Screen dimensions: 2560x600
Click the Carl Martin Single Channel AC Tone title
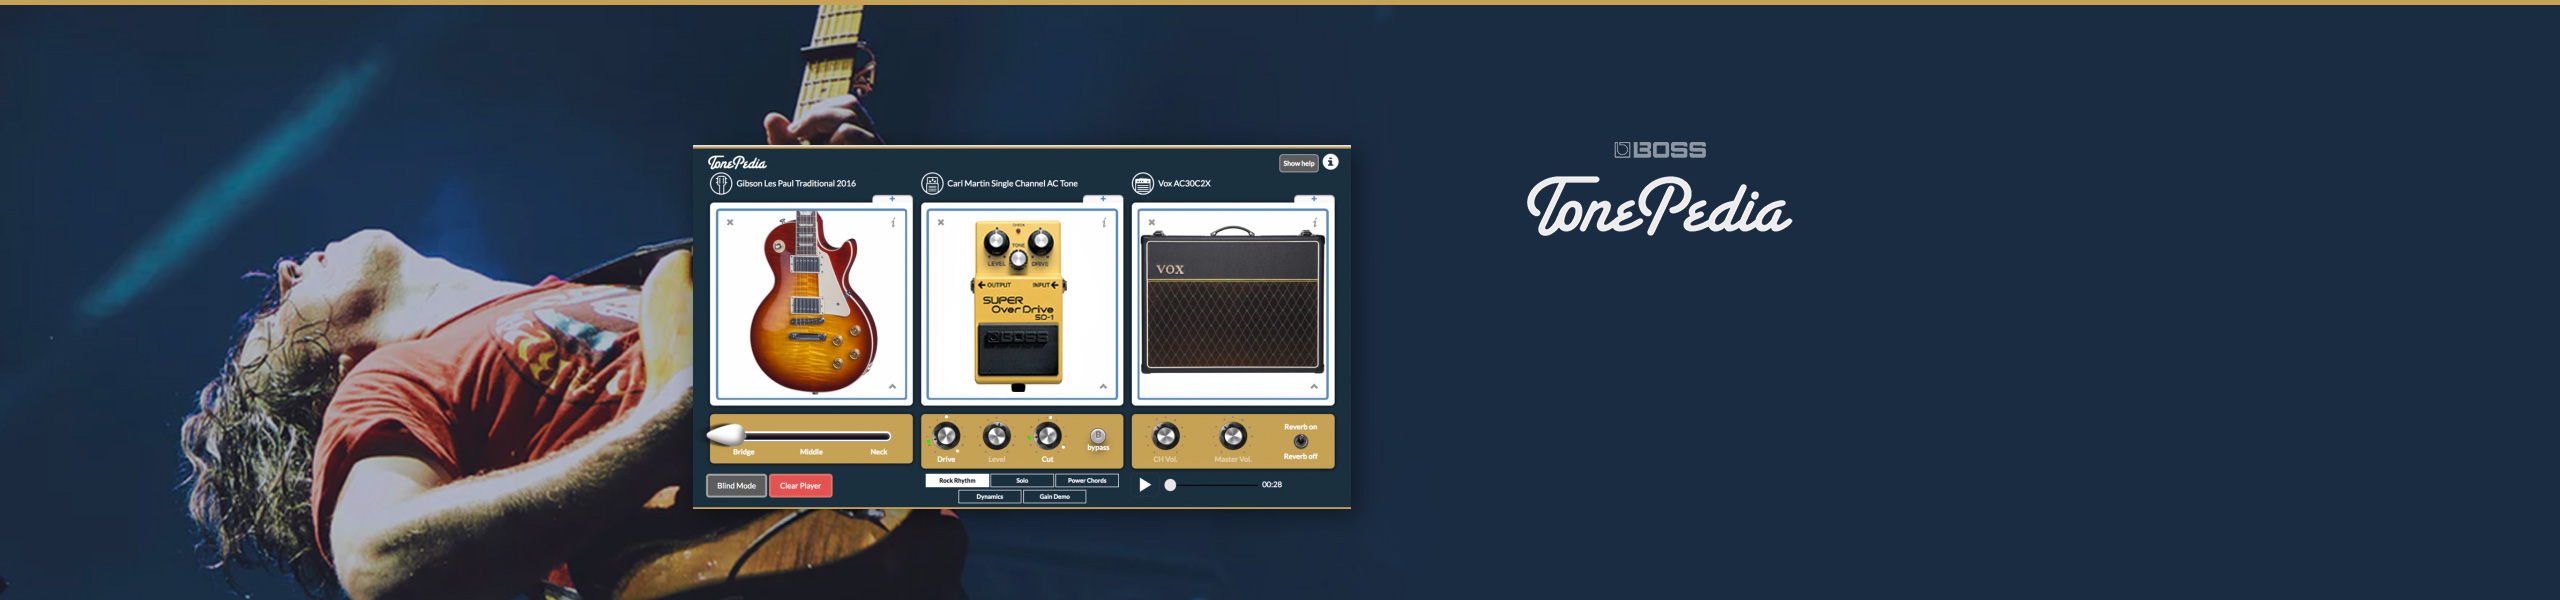1012,184
